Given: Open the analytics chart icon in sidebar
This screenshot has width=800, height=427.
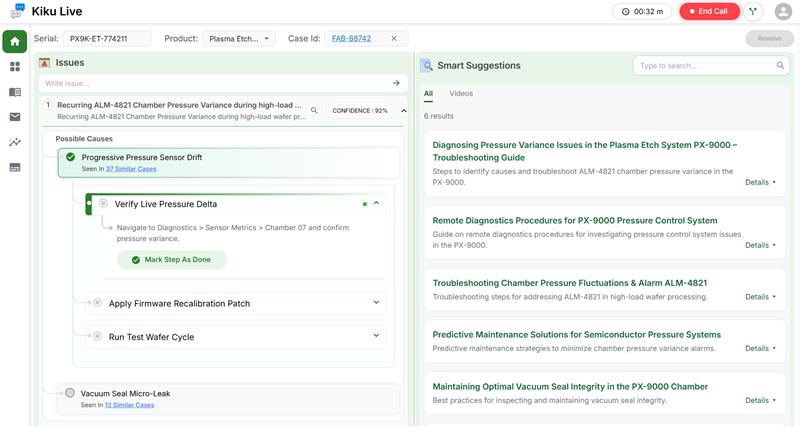Looking at the screenshot, I should pyautogui.click(x=15, y=142).
